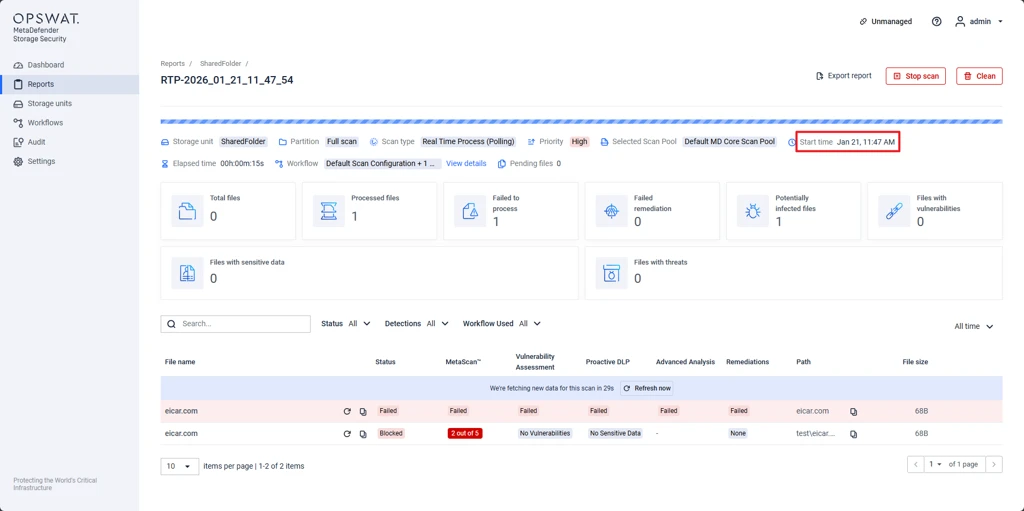Screen dimensions: 1024x511
Task: Open the Detections filter dropdown
Action: coord(410,324)
